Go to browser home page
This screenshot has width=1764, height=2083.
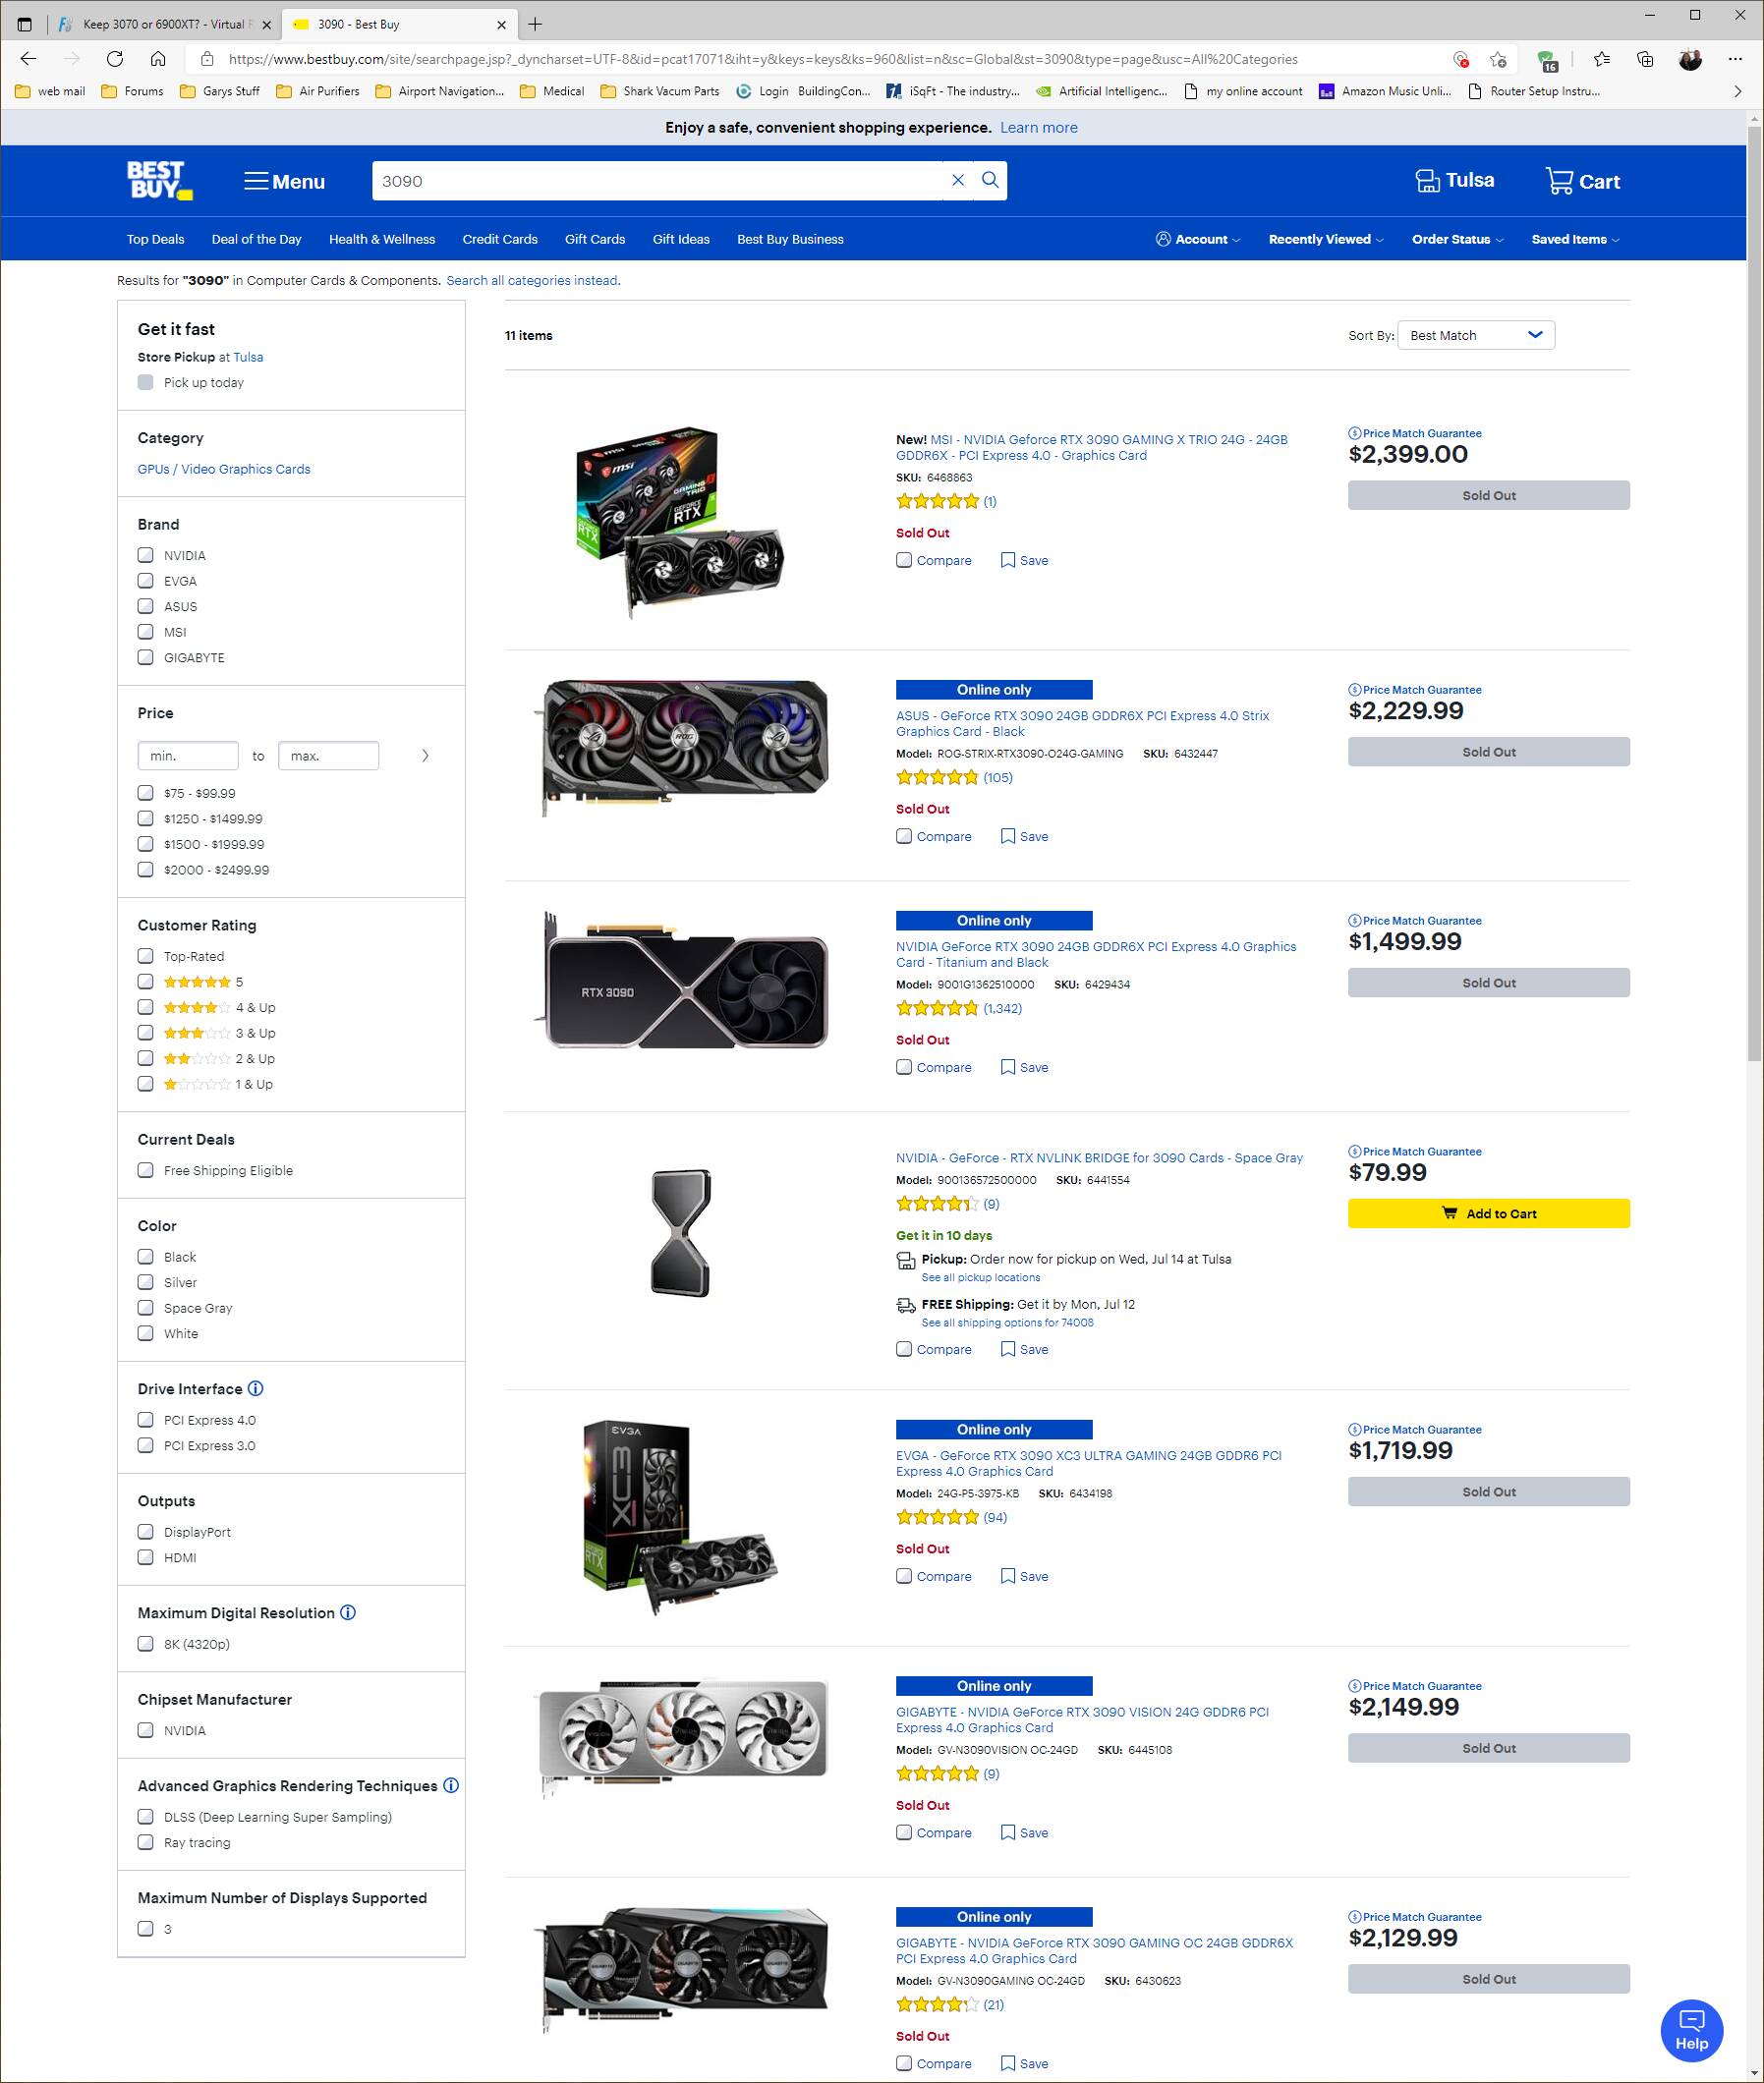click(x=158, y=59)
